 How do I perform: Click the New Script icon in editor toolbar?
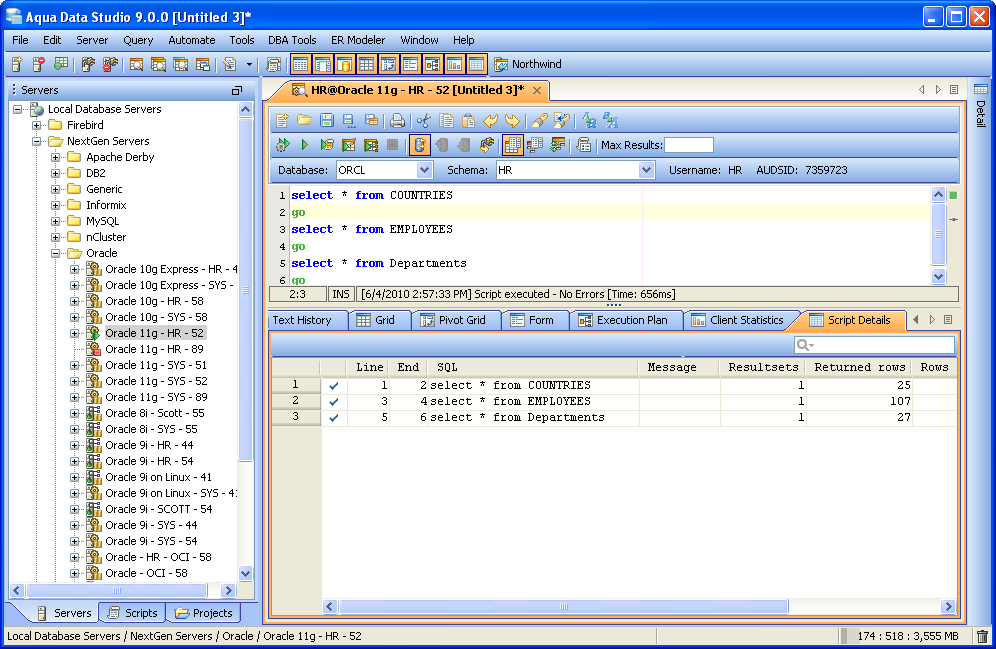coord(283,120)
